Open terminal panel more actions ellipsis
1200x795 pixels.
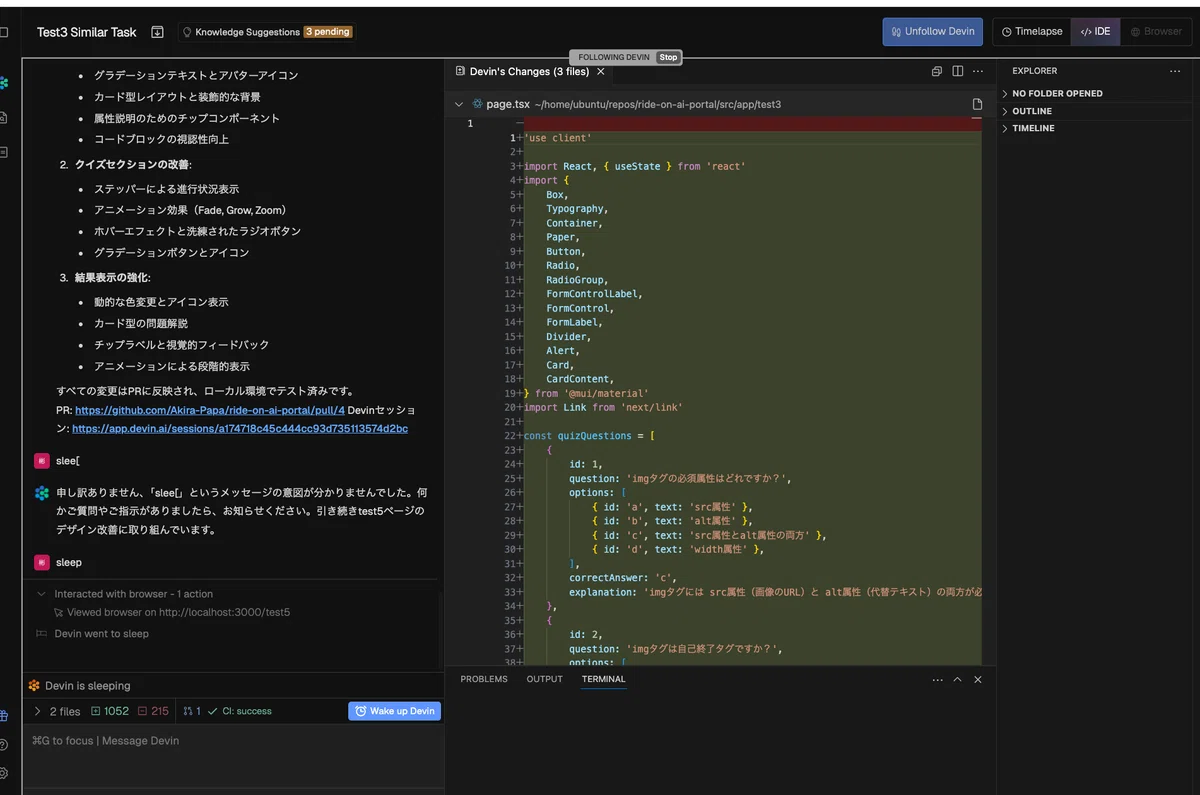tap(937, 679)
